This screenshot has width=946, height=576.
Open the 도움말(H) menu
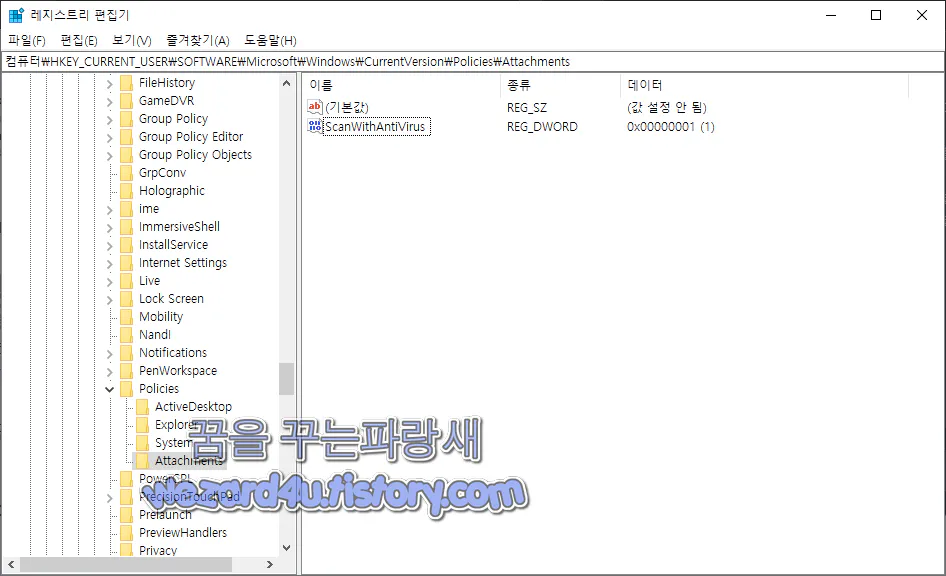coord(270,40)
